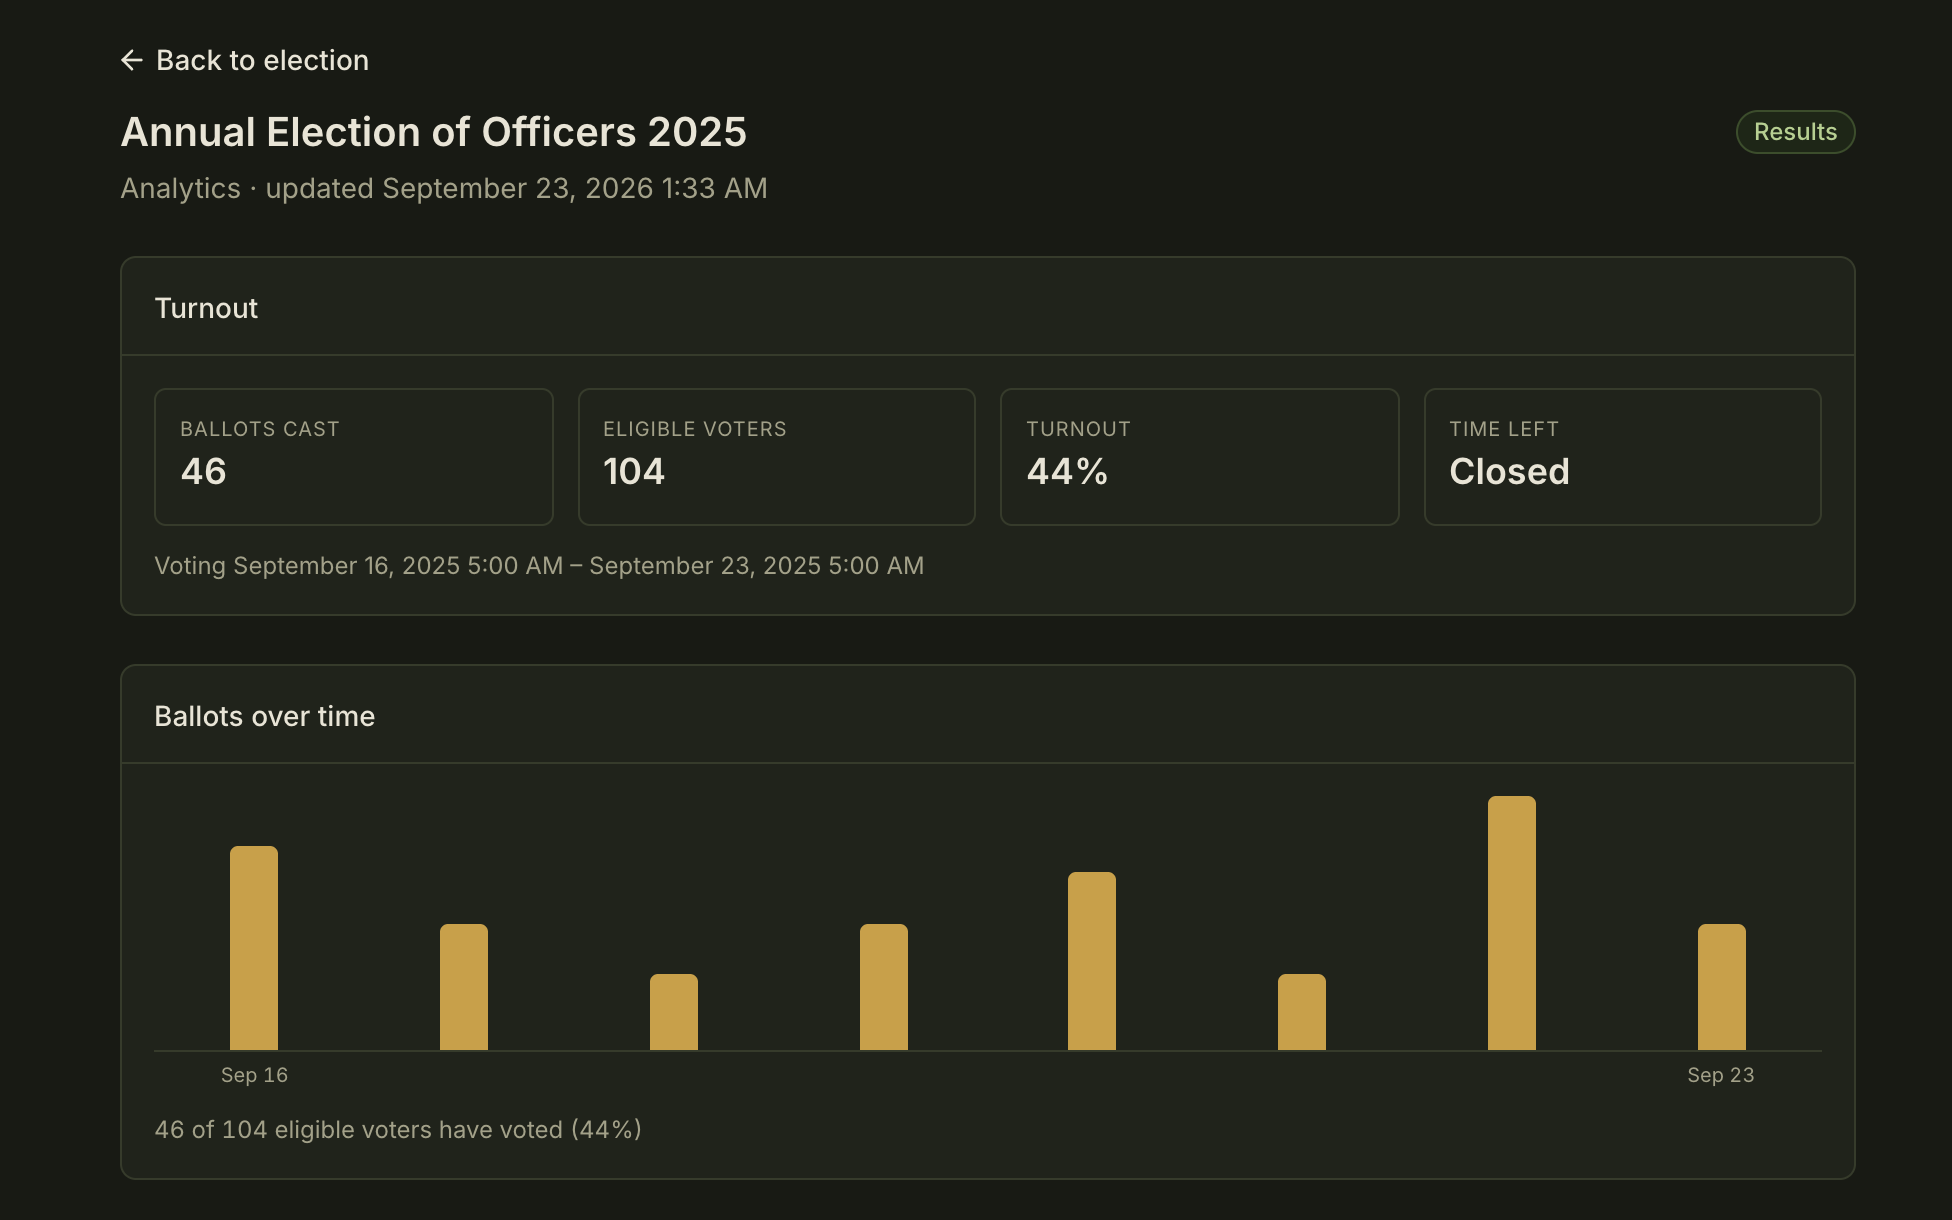Open the Back to election link

click(x=245, y=60)
